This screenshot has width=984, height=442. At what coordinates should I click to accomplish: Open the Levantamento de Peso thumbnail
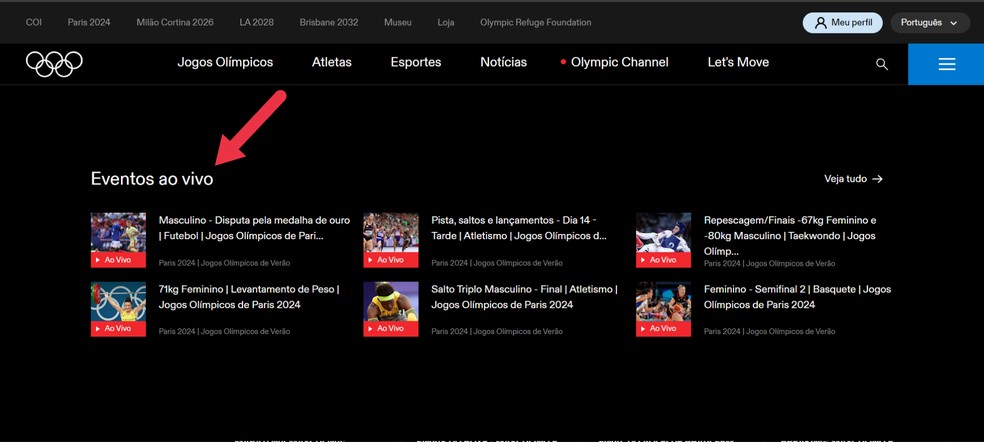(x=118, y=309)
